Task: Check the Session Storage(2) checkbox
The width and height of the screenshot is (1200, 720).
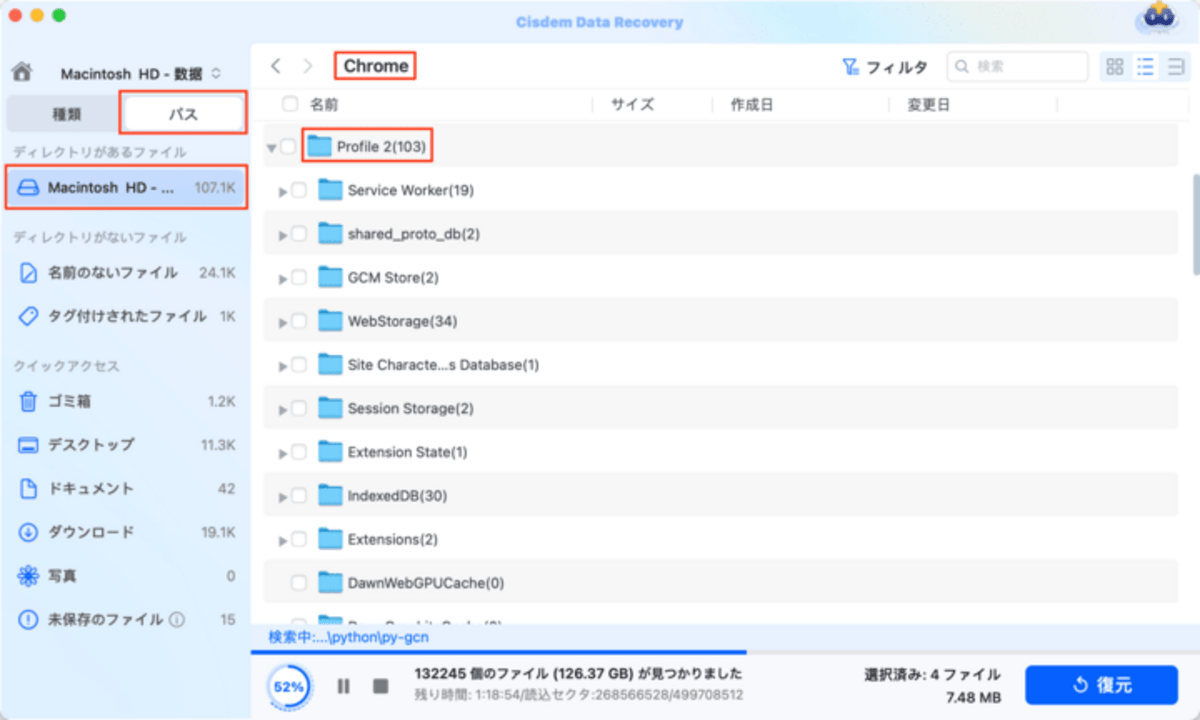Action: click(x=299, y=409)
